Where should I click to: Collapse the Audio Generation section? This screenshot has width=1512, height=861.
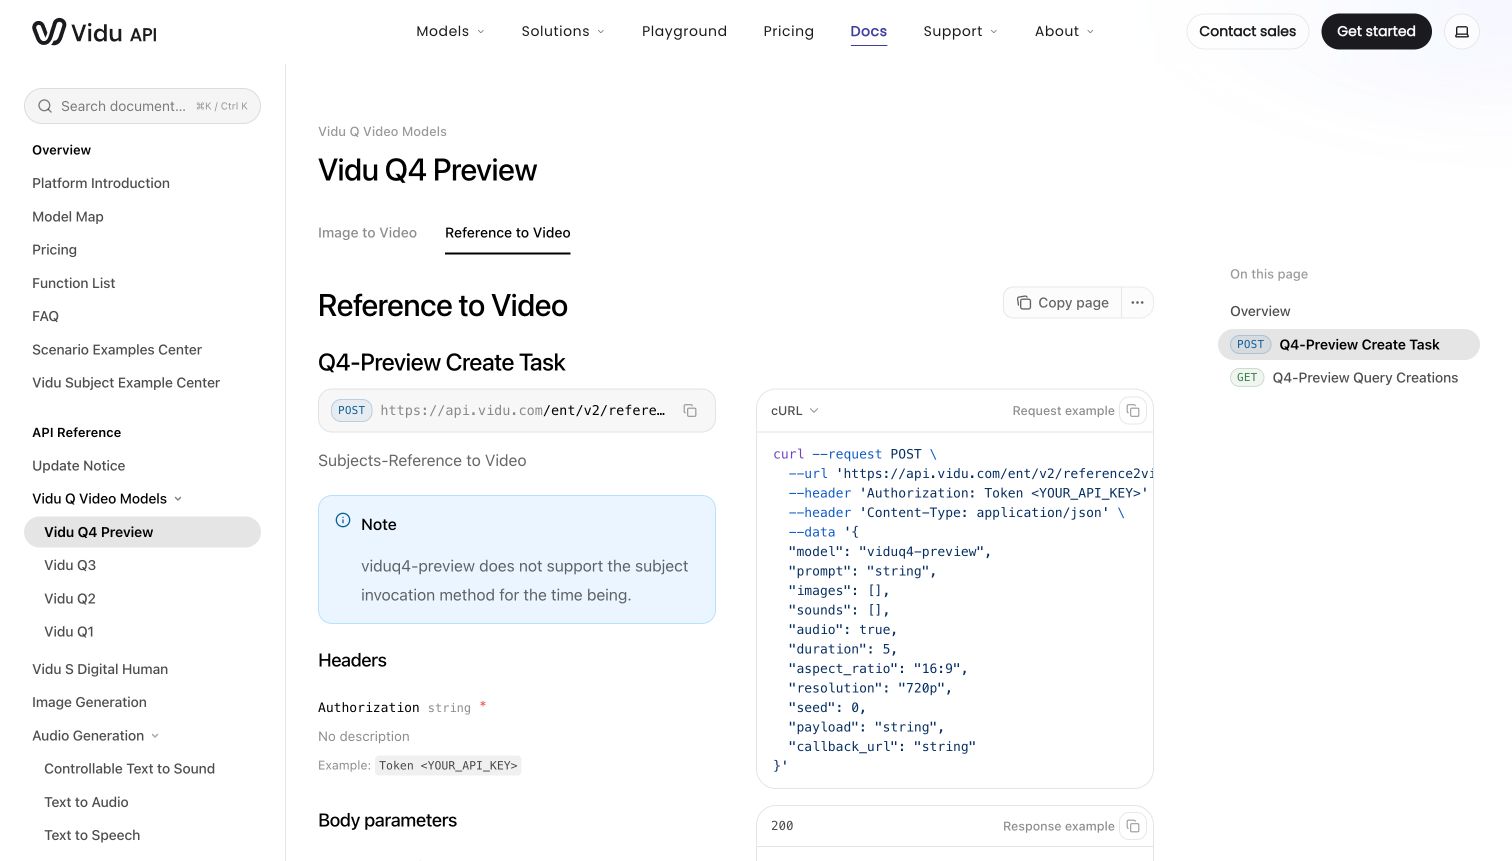[95, 736]
